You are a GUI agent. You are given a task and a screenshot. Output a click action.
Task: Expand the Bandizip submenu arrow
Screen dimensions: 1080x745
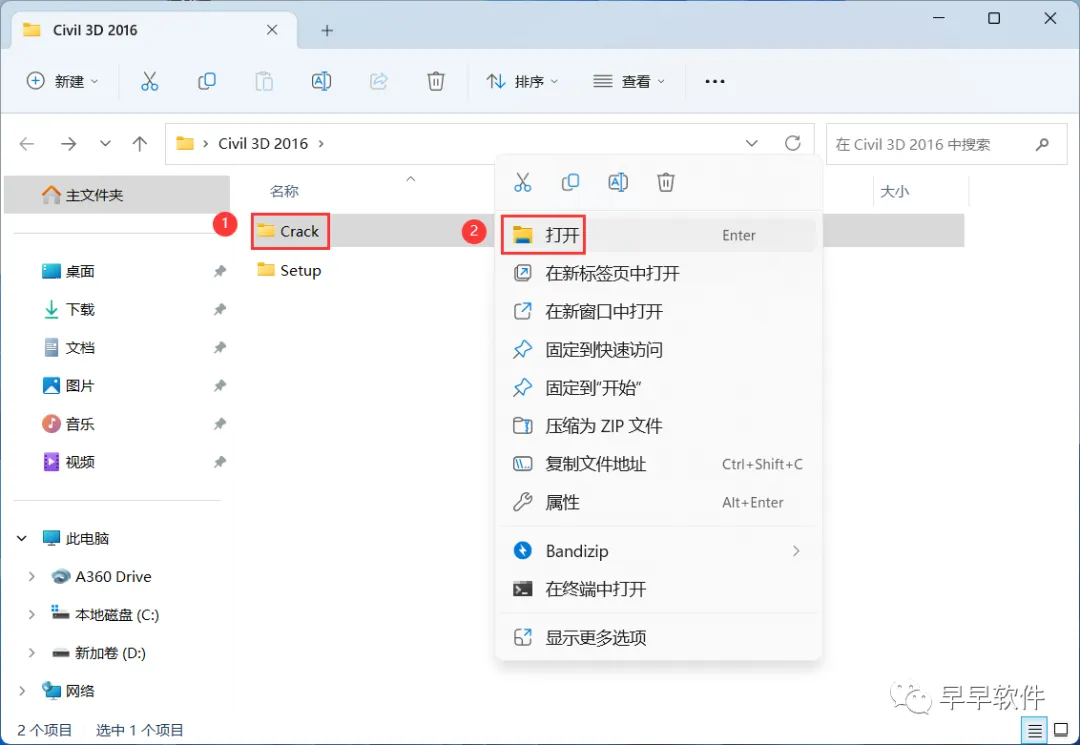tap(796, 551)
